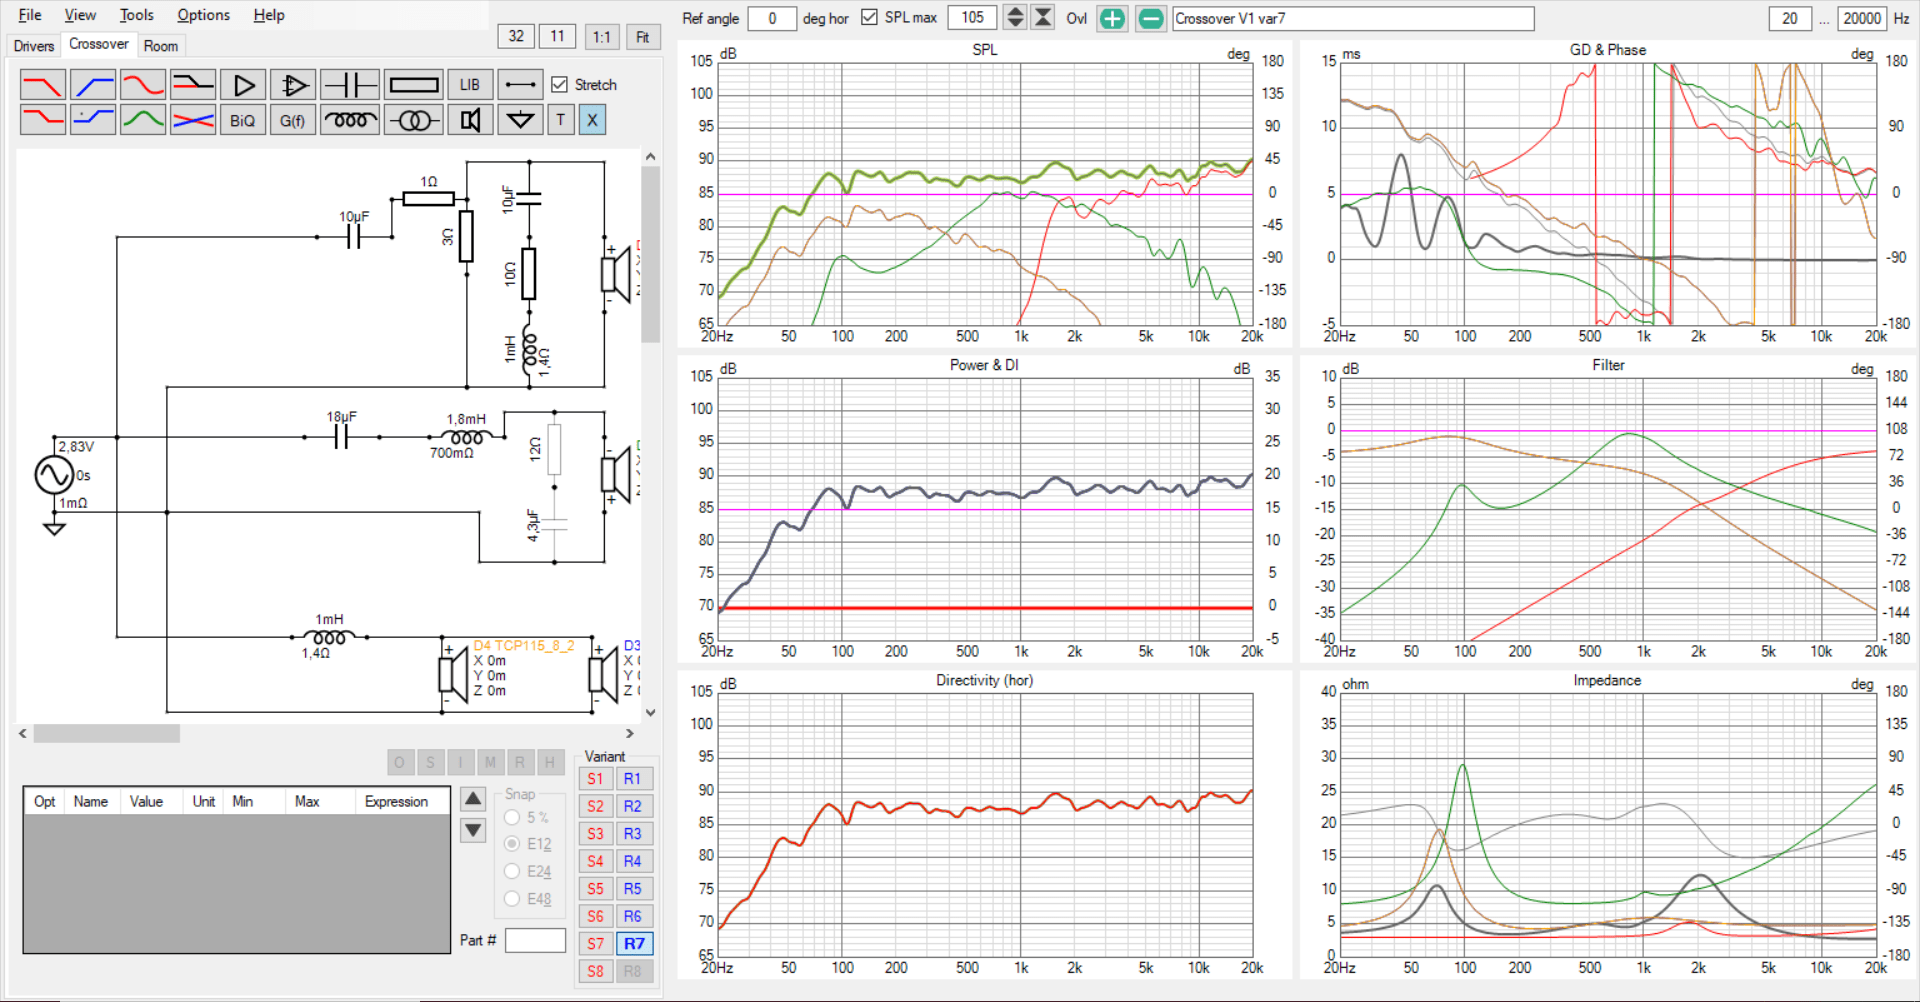Add a red low-pass filter block
1920x1002 pixels.
click(42, 85)
